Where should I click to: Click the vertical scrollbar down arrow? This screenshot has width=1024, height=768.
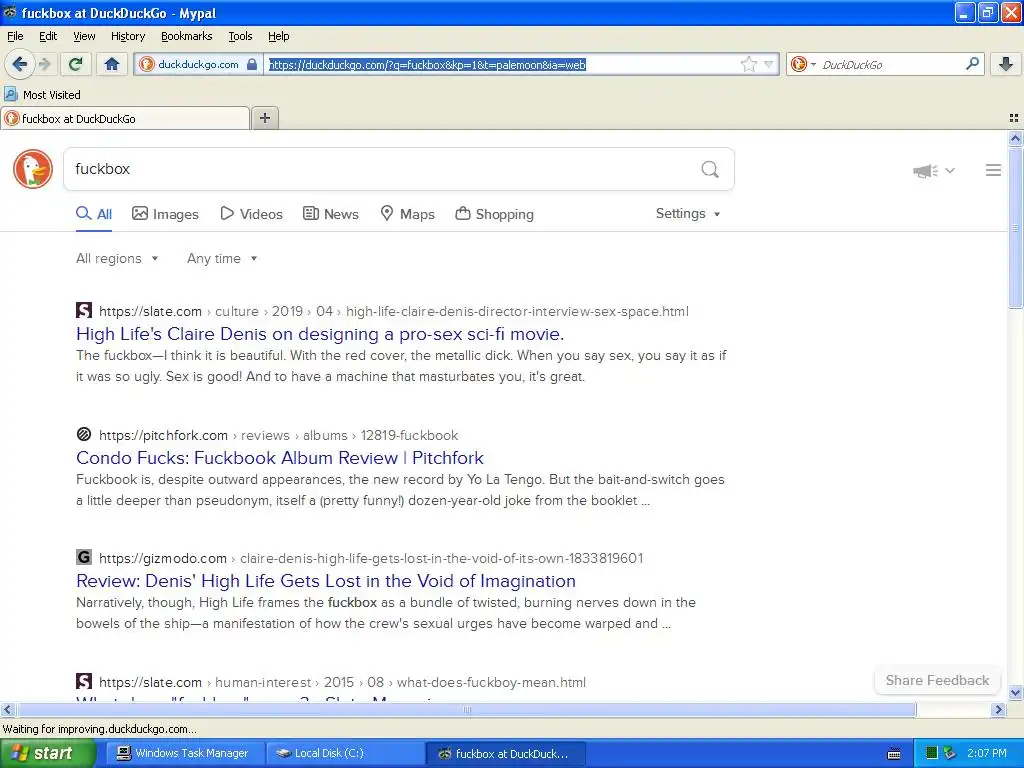(x=1015, y=692)
